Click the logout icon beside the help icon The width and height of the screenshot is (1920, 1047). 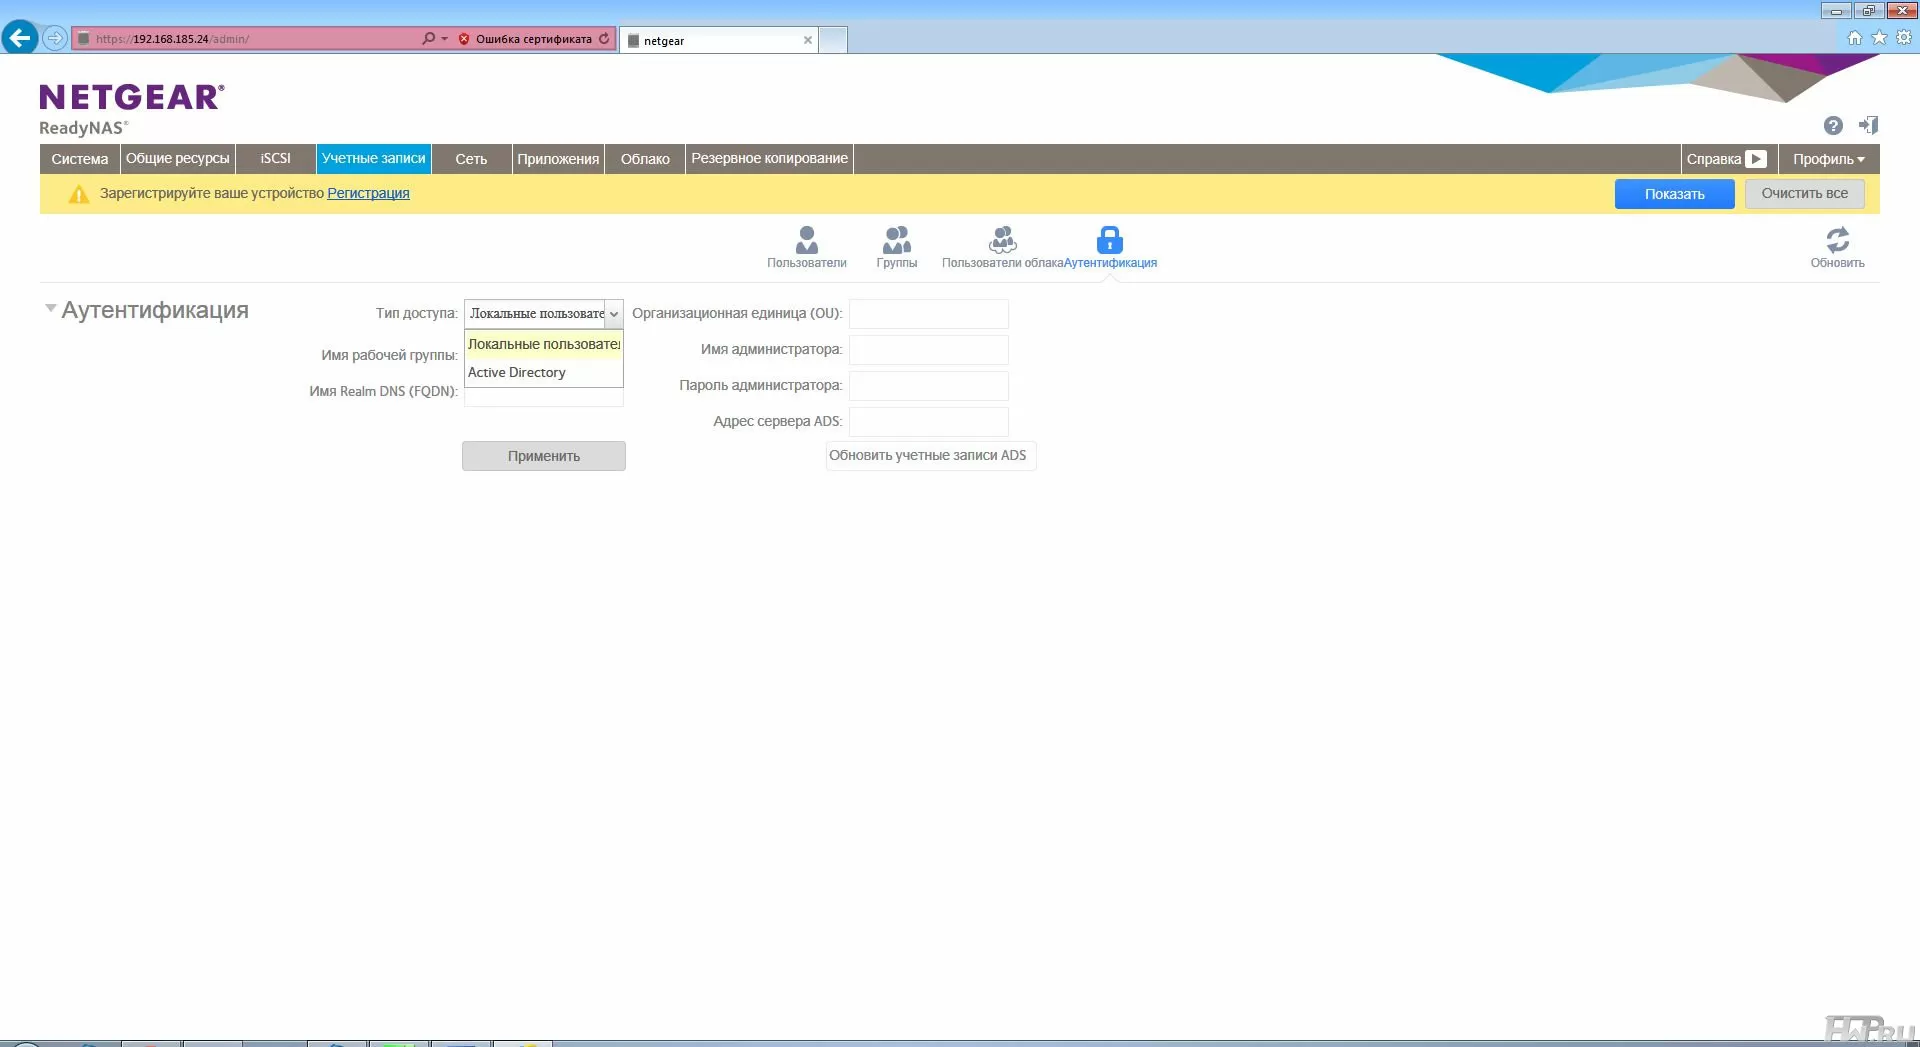1868,126
